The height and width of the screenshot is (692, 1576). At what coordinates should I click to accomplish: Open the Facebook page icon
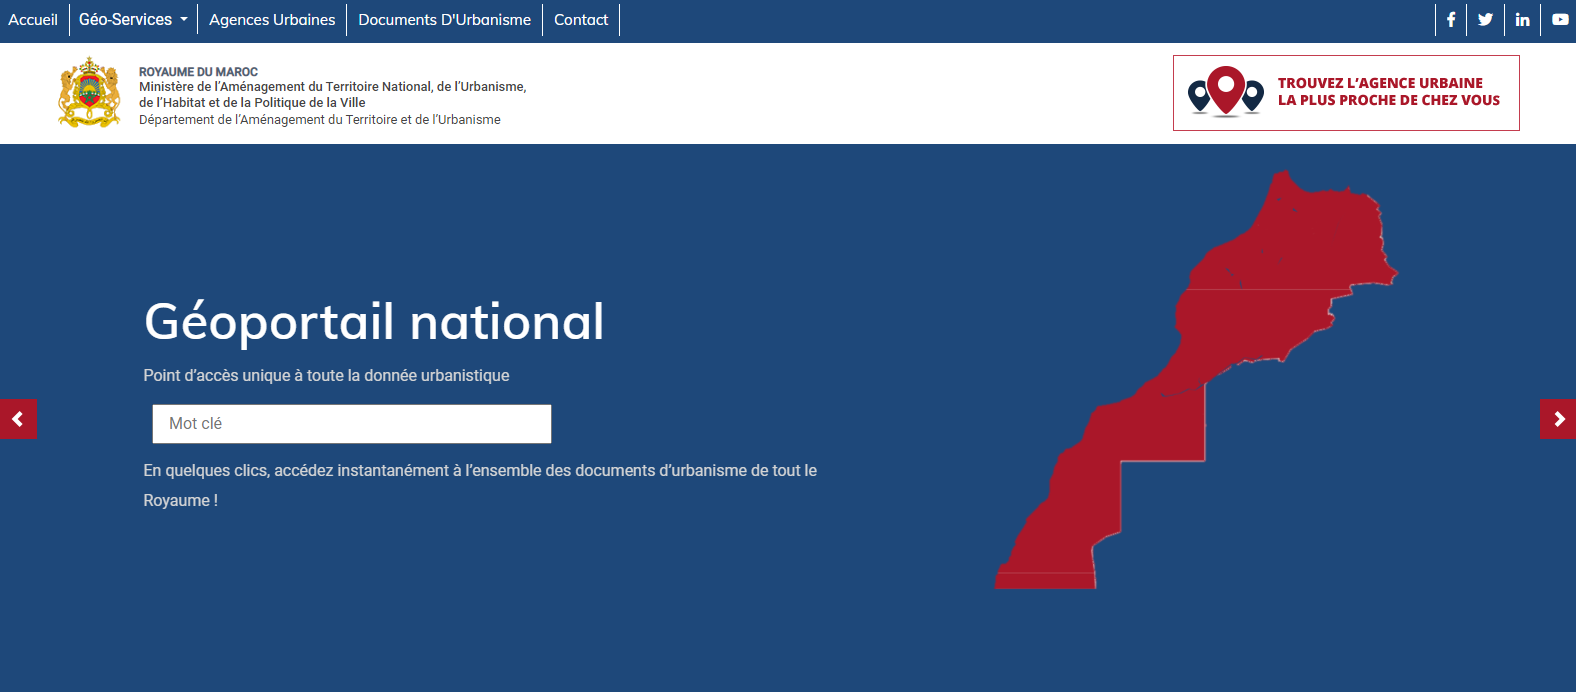point(1450,20)
